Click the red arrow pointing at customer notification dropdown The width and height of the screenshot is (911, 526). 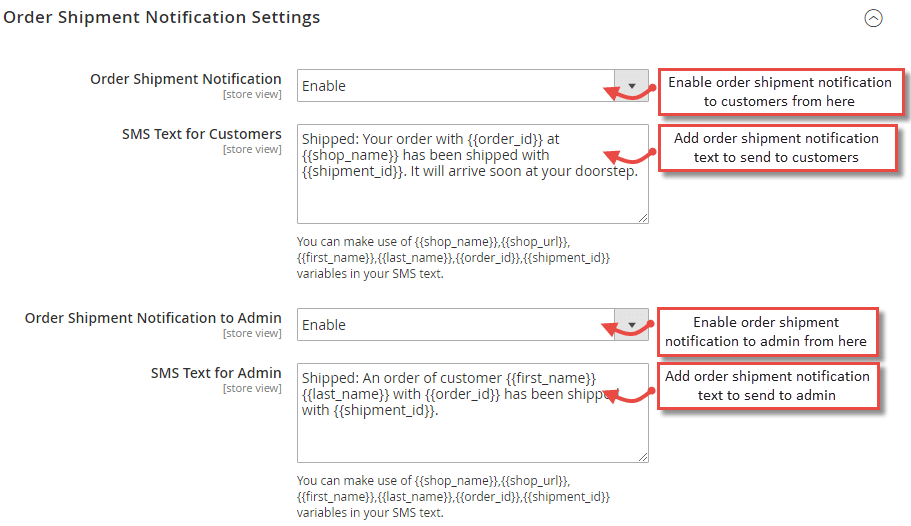[629, 91]
